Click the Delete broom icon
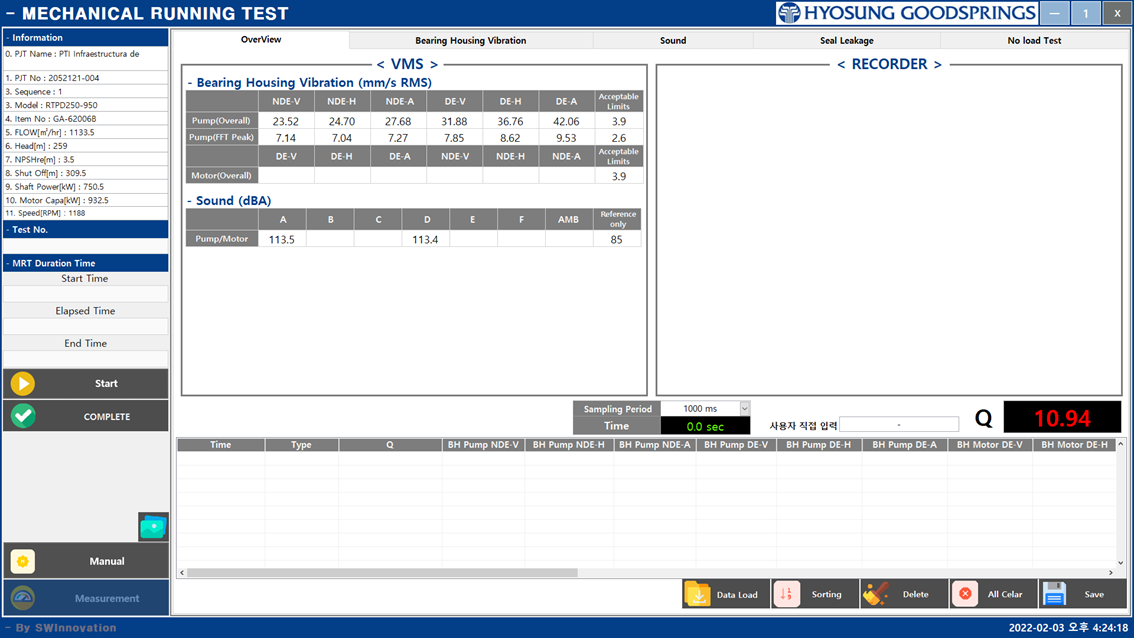The height and width of the screenshot is (638, 1134). click(x=876, y=594)
